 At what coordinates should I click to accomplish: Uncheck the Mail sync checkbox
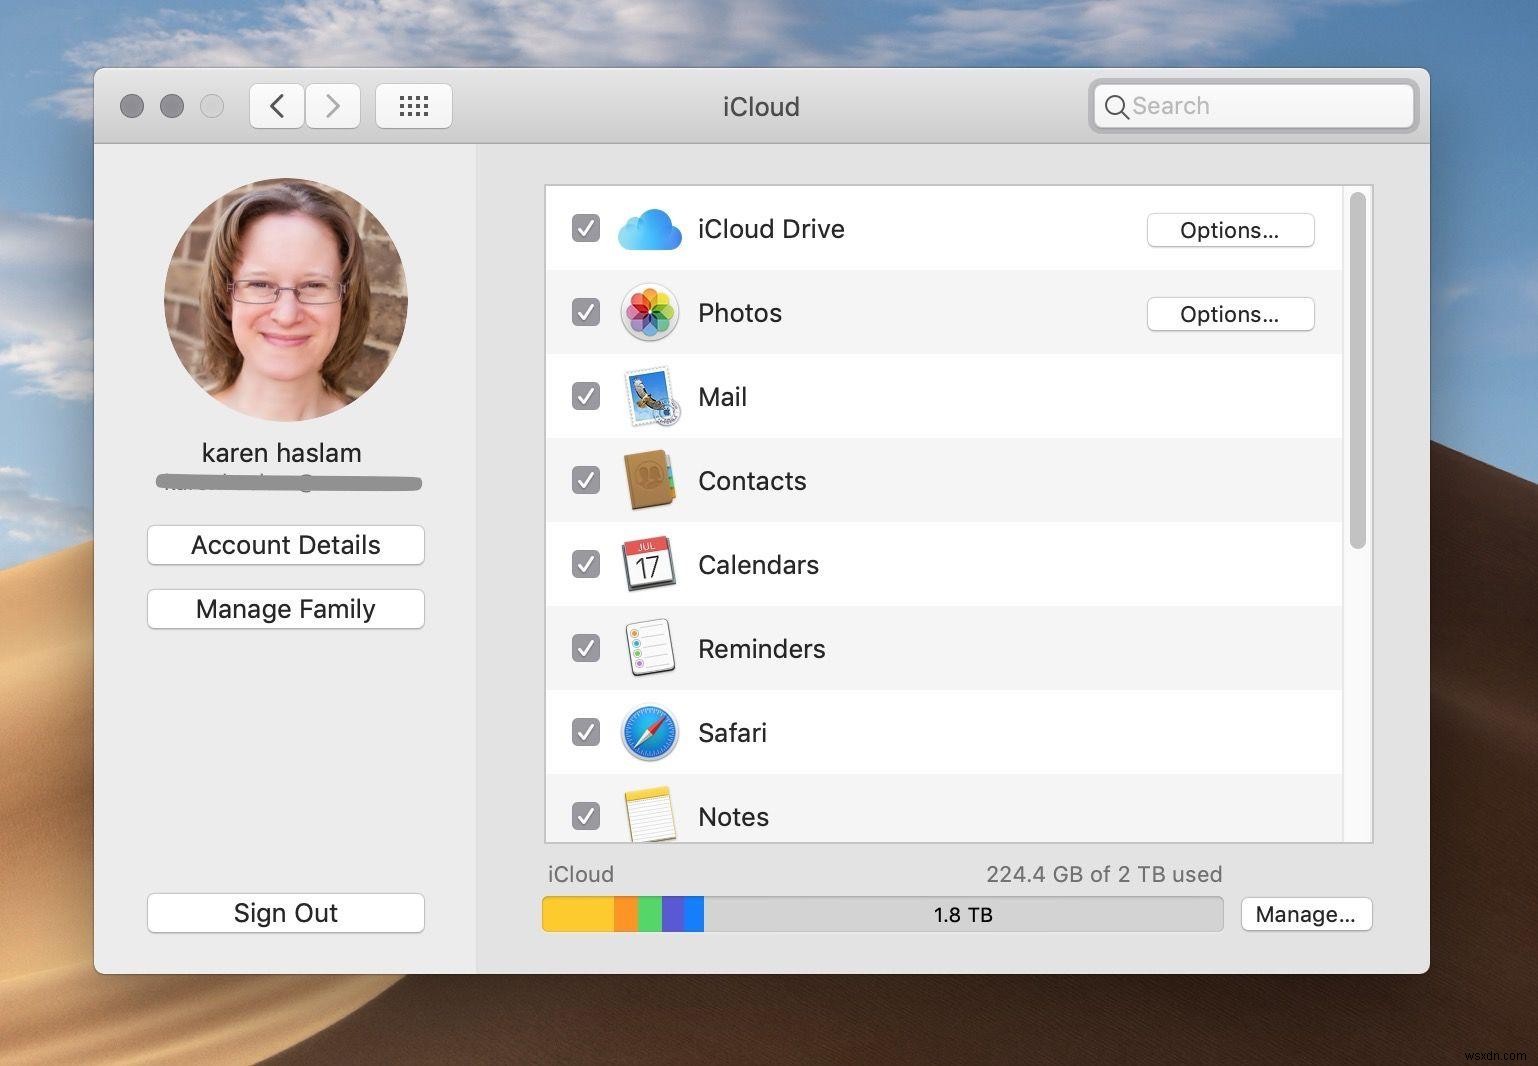(586, 396)
